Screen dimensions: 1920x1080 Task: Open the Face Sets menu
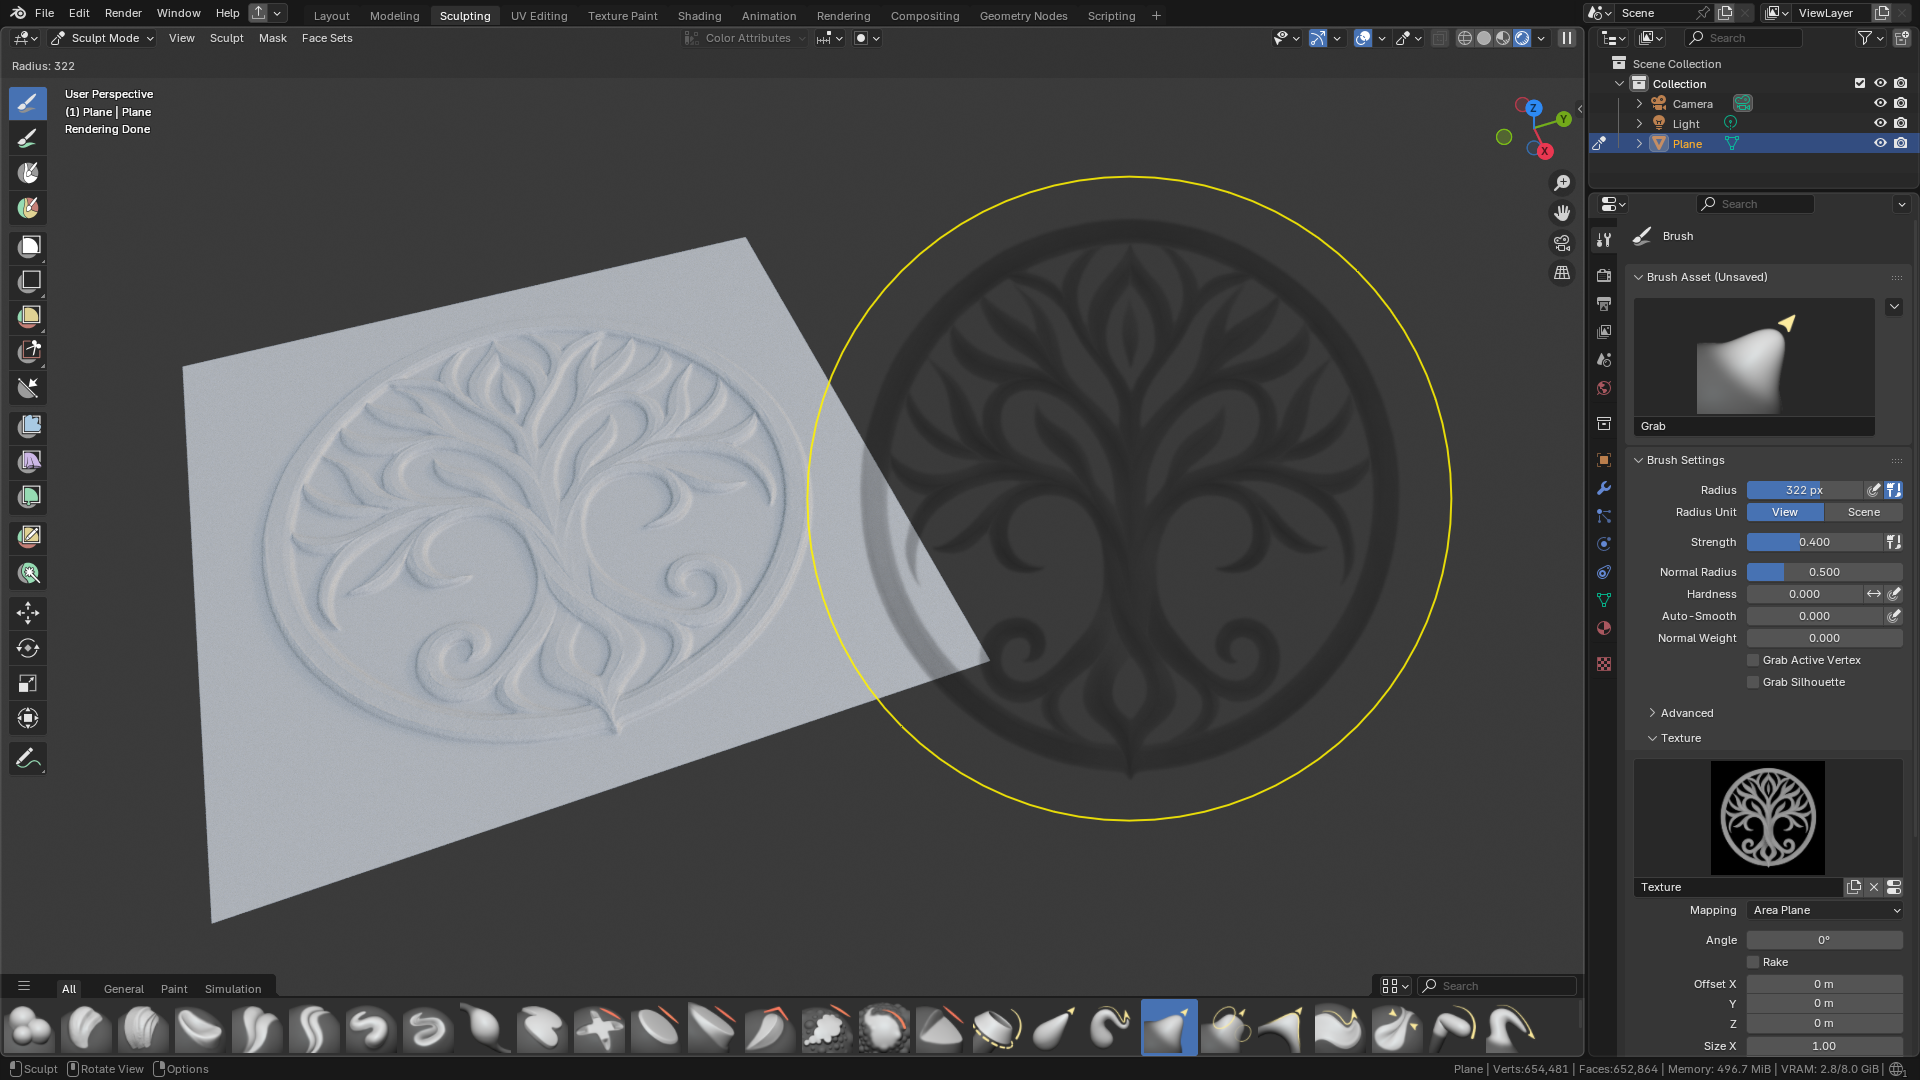click(327, 38)
